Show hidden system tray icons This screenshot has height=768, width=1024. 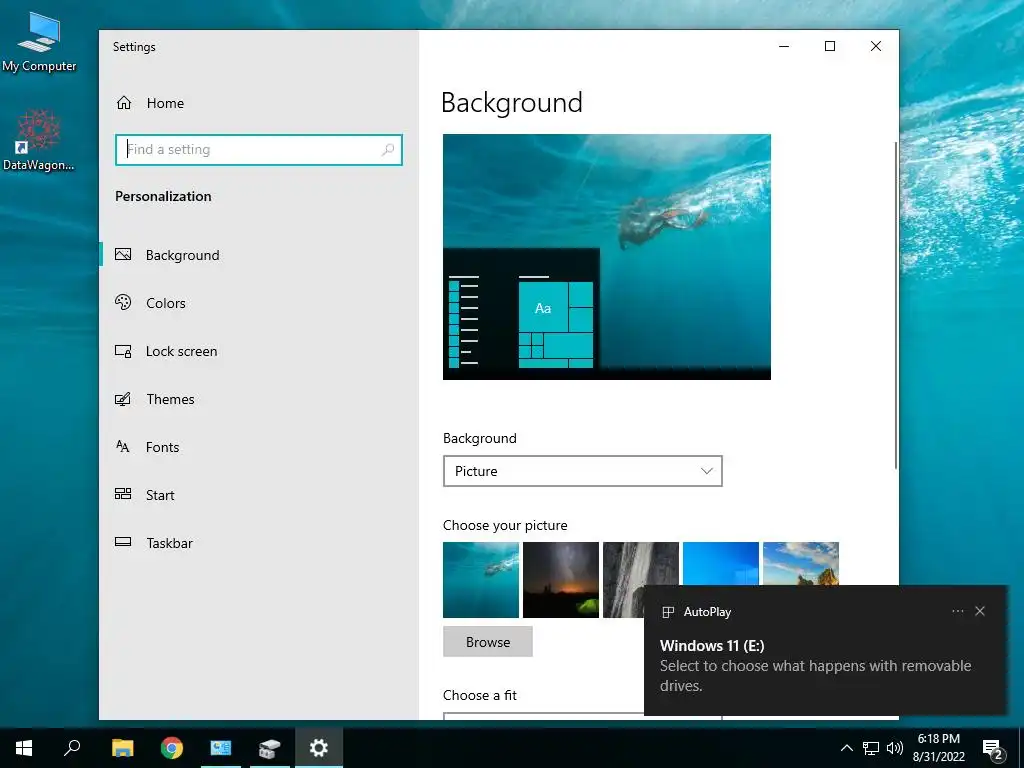[846, 748]
